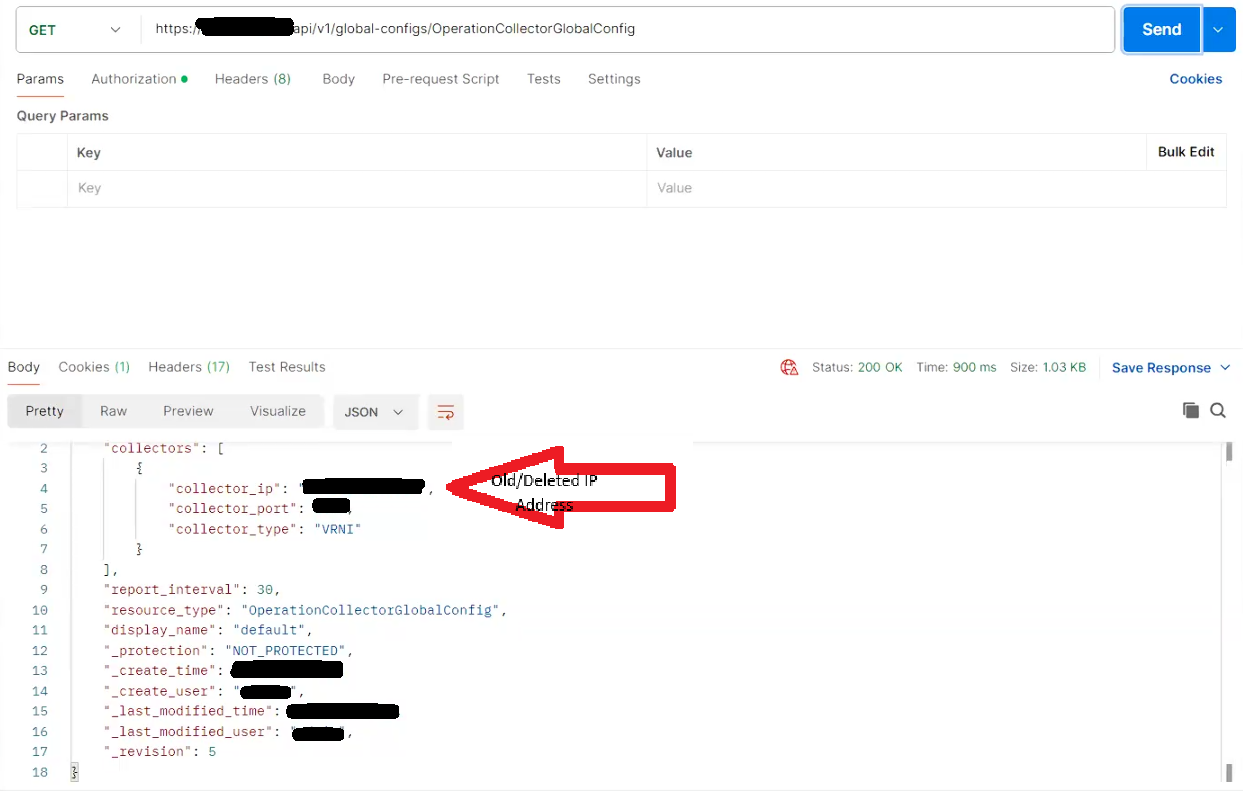Open the Tests tab

(544, 79)
